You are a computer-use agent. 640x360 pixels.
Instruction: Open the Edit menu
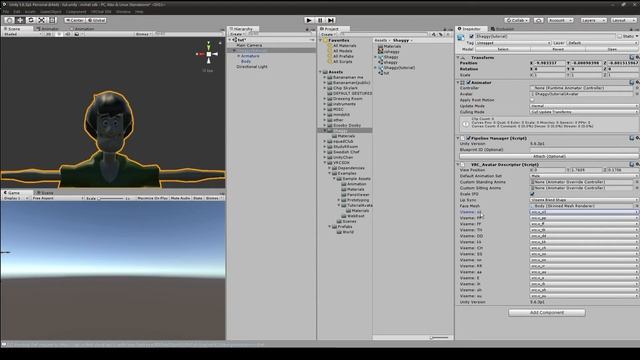[x=16, y=12]
